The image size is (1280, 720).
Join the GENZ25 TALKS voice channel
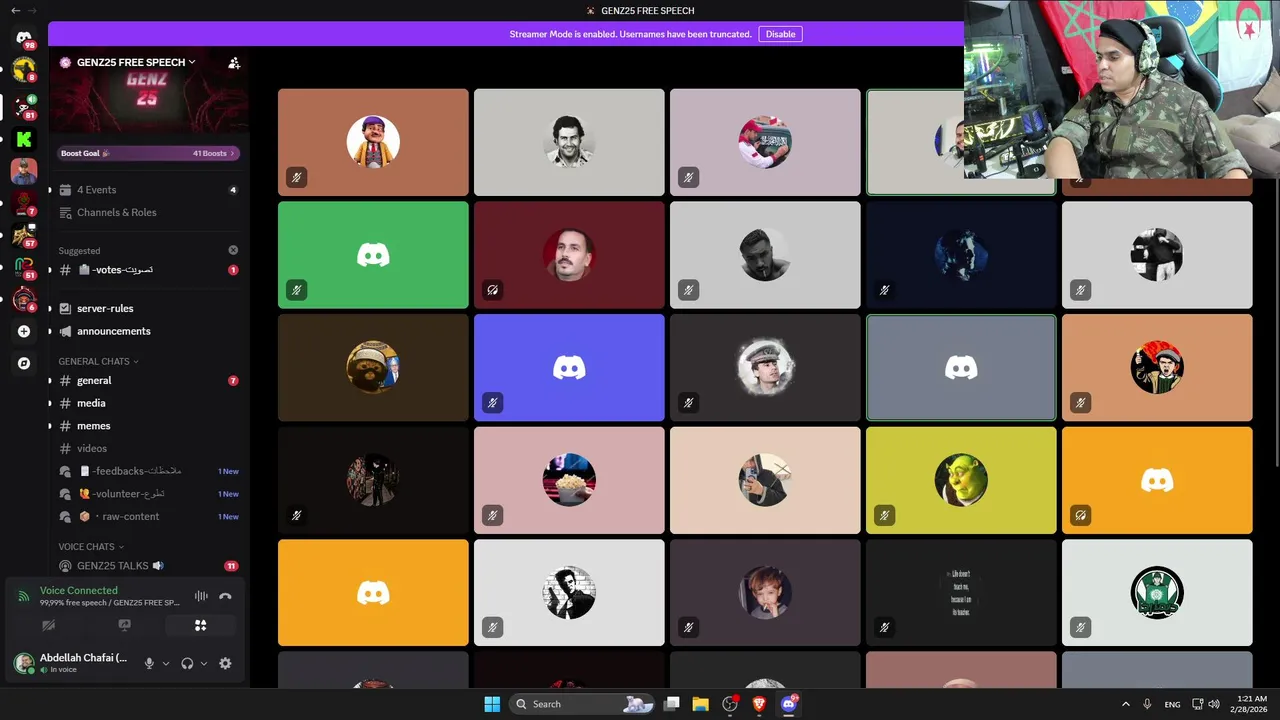(x=149, y=566)
